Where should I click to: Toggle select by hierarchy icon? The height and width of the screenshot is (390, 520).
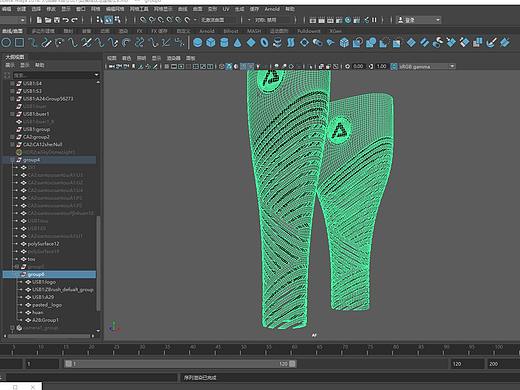[x=99, y=20]
